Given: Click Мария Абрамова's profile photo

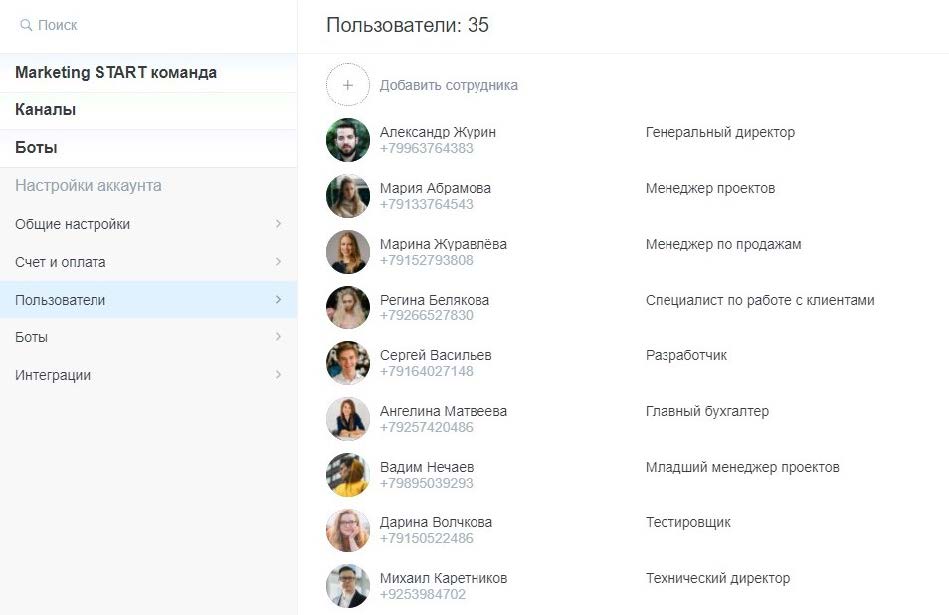Looking at the screenshot, I should [x=348, y=196].
